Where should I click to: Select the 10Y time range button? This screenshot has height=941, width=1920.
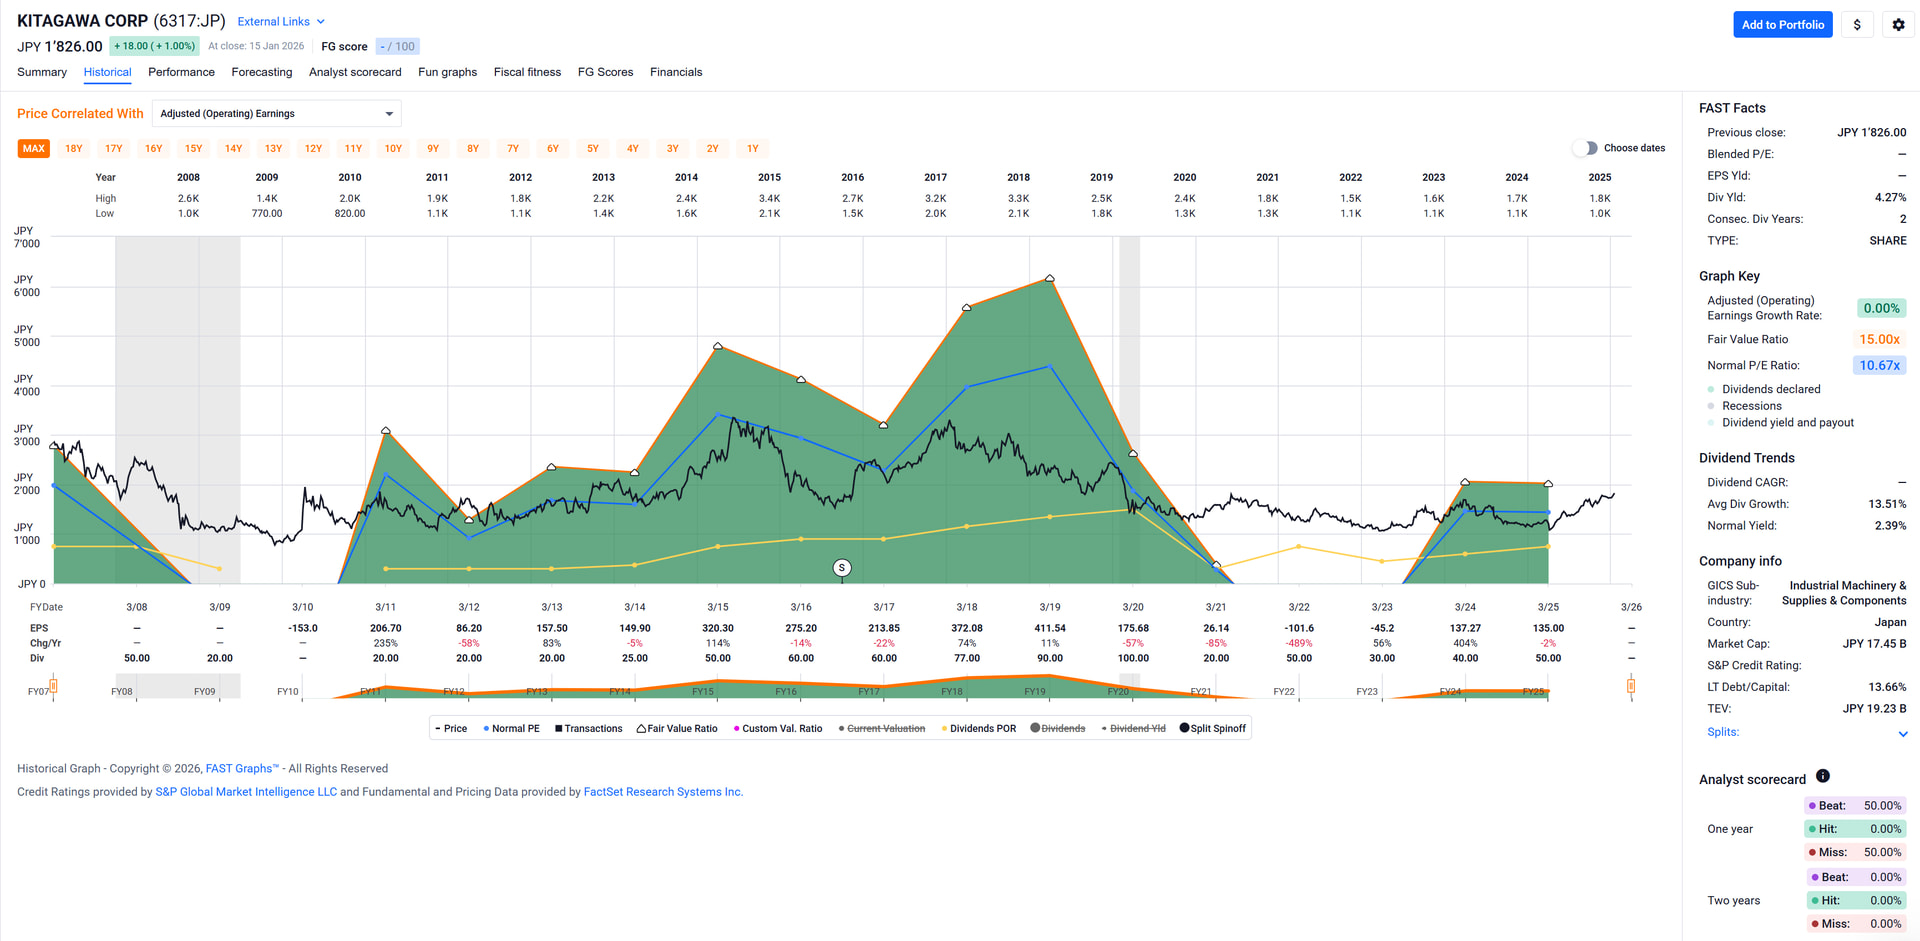393,149
